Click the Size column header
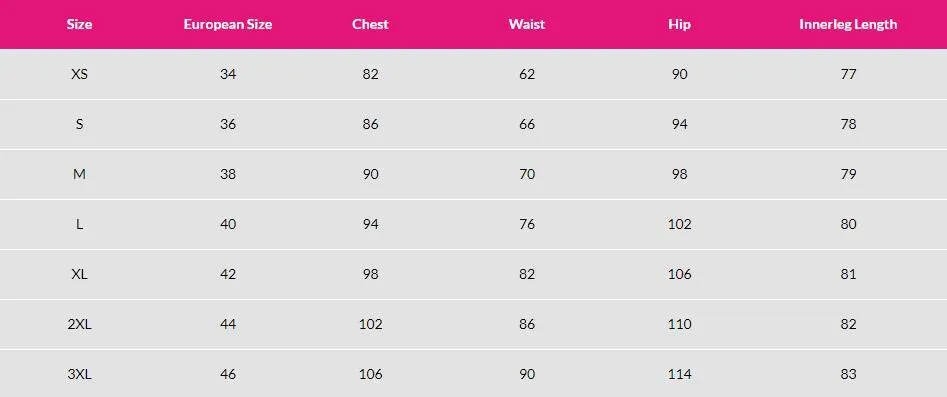The image size is (947, 397). click(79, 25)
